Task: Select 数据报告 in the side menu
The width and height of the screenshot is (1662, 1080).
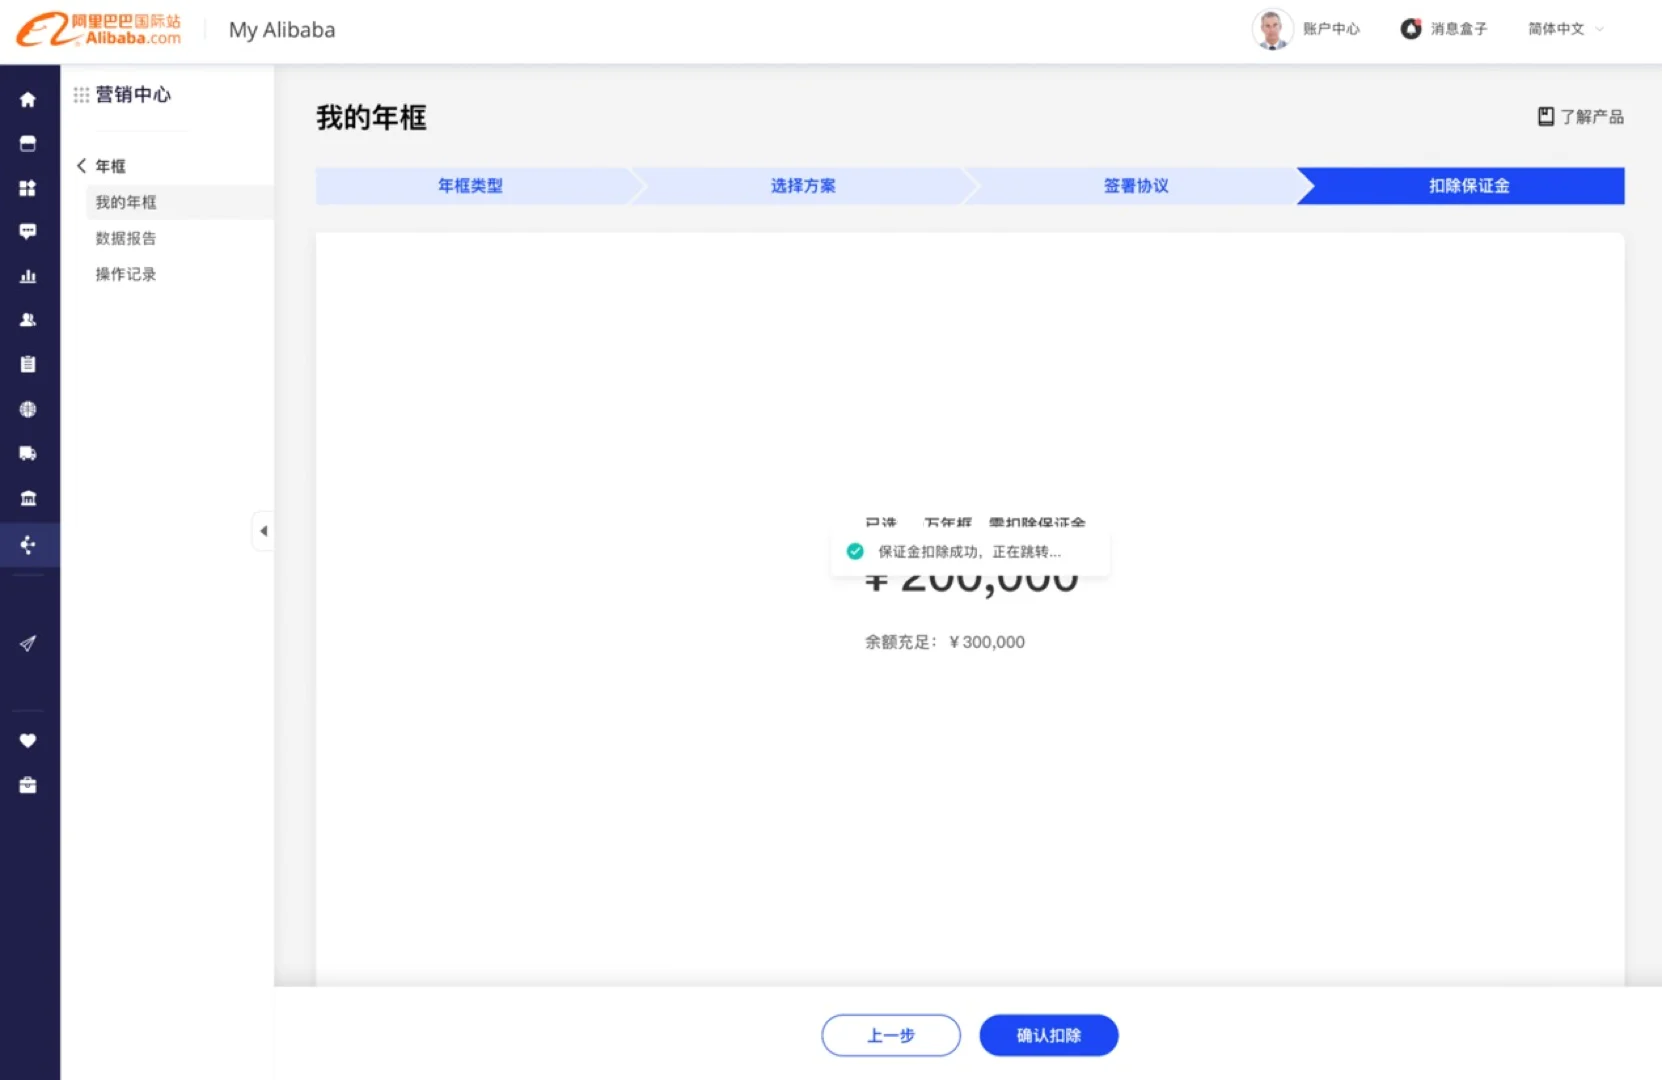Action: (x=126, y=238)
